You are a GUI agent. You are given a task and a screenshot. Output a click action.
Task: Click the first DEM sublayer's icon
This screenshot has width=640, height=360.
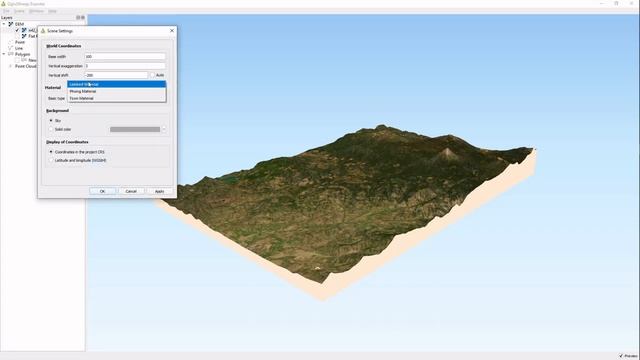[24, 30]
